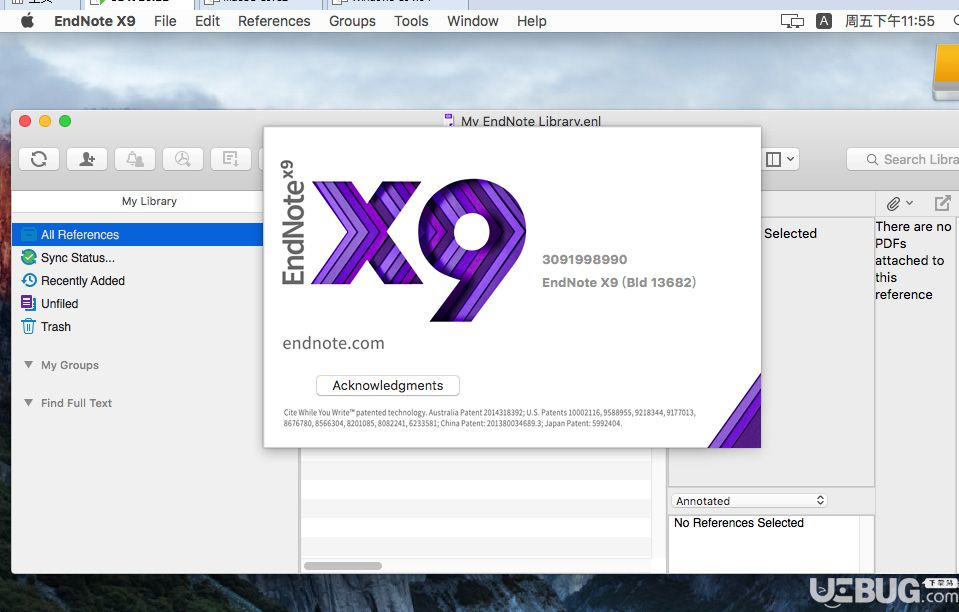Click the EndNote X9 (Bld 13682) text
The image size is (959, 612).
click(619, 282)
